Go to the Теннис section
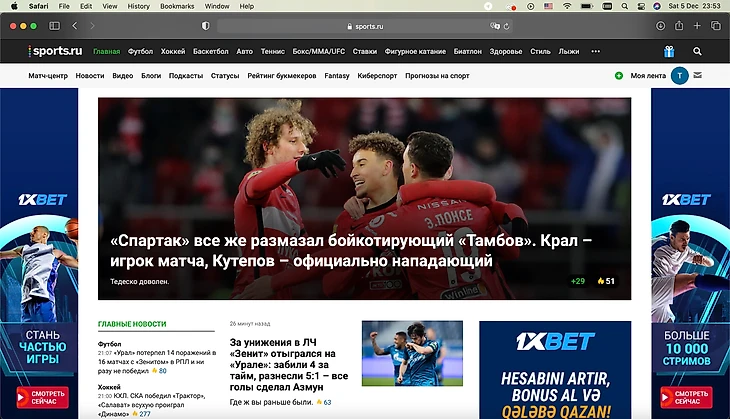Viewport: 730px width, 419px height. 272,51
